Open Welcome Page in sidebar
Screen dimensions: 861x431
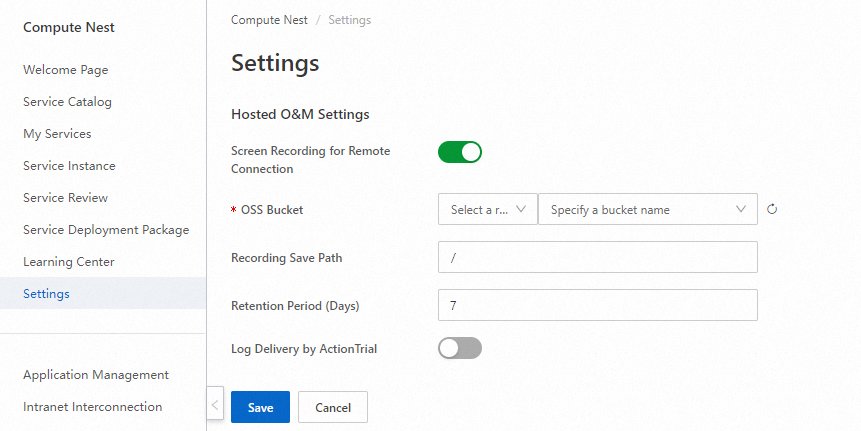66,70
